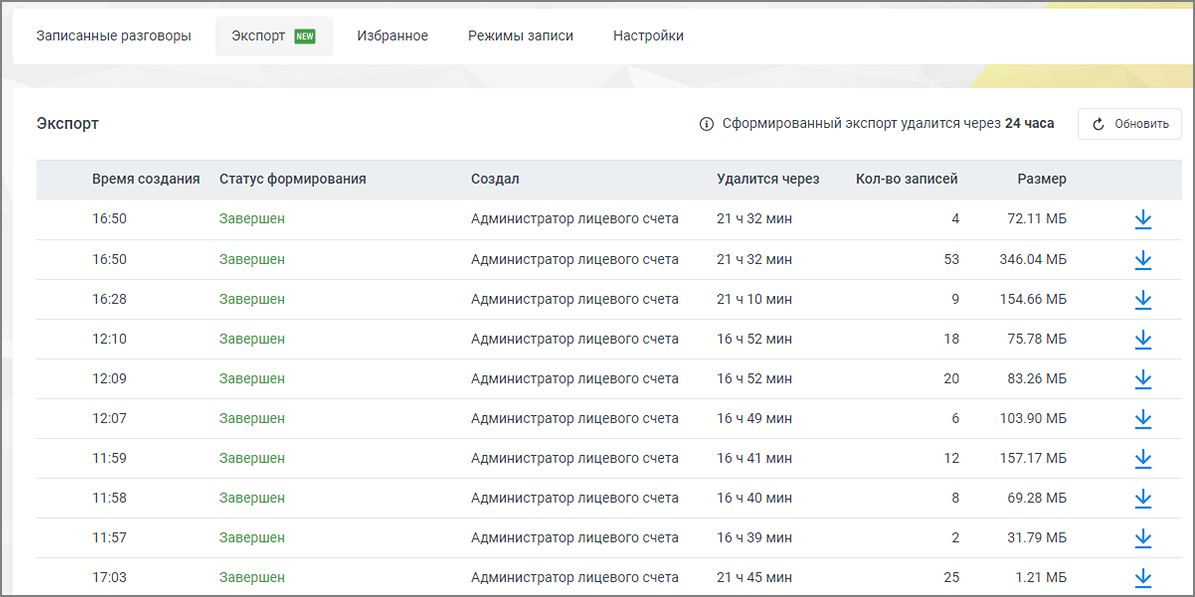
Task: Click the Создал column header
Action: (x=495, y=179)
